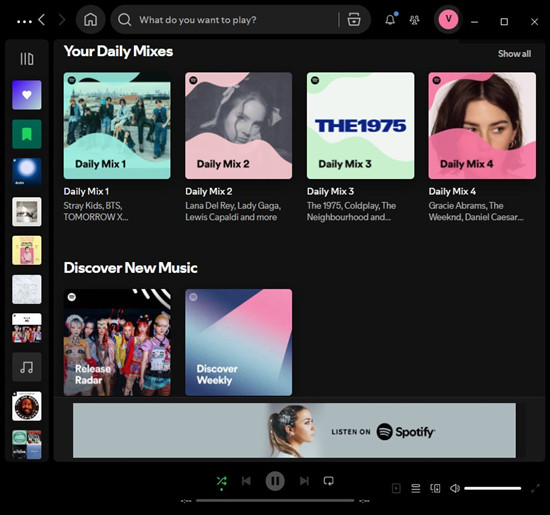
Task: Open the bearded man podcast cover
Action: (x=27, y=406)
